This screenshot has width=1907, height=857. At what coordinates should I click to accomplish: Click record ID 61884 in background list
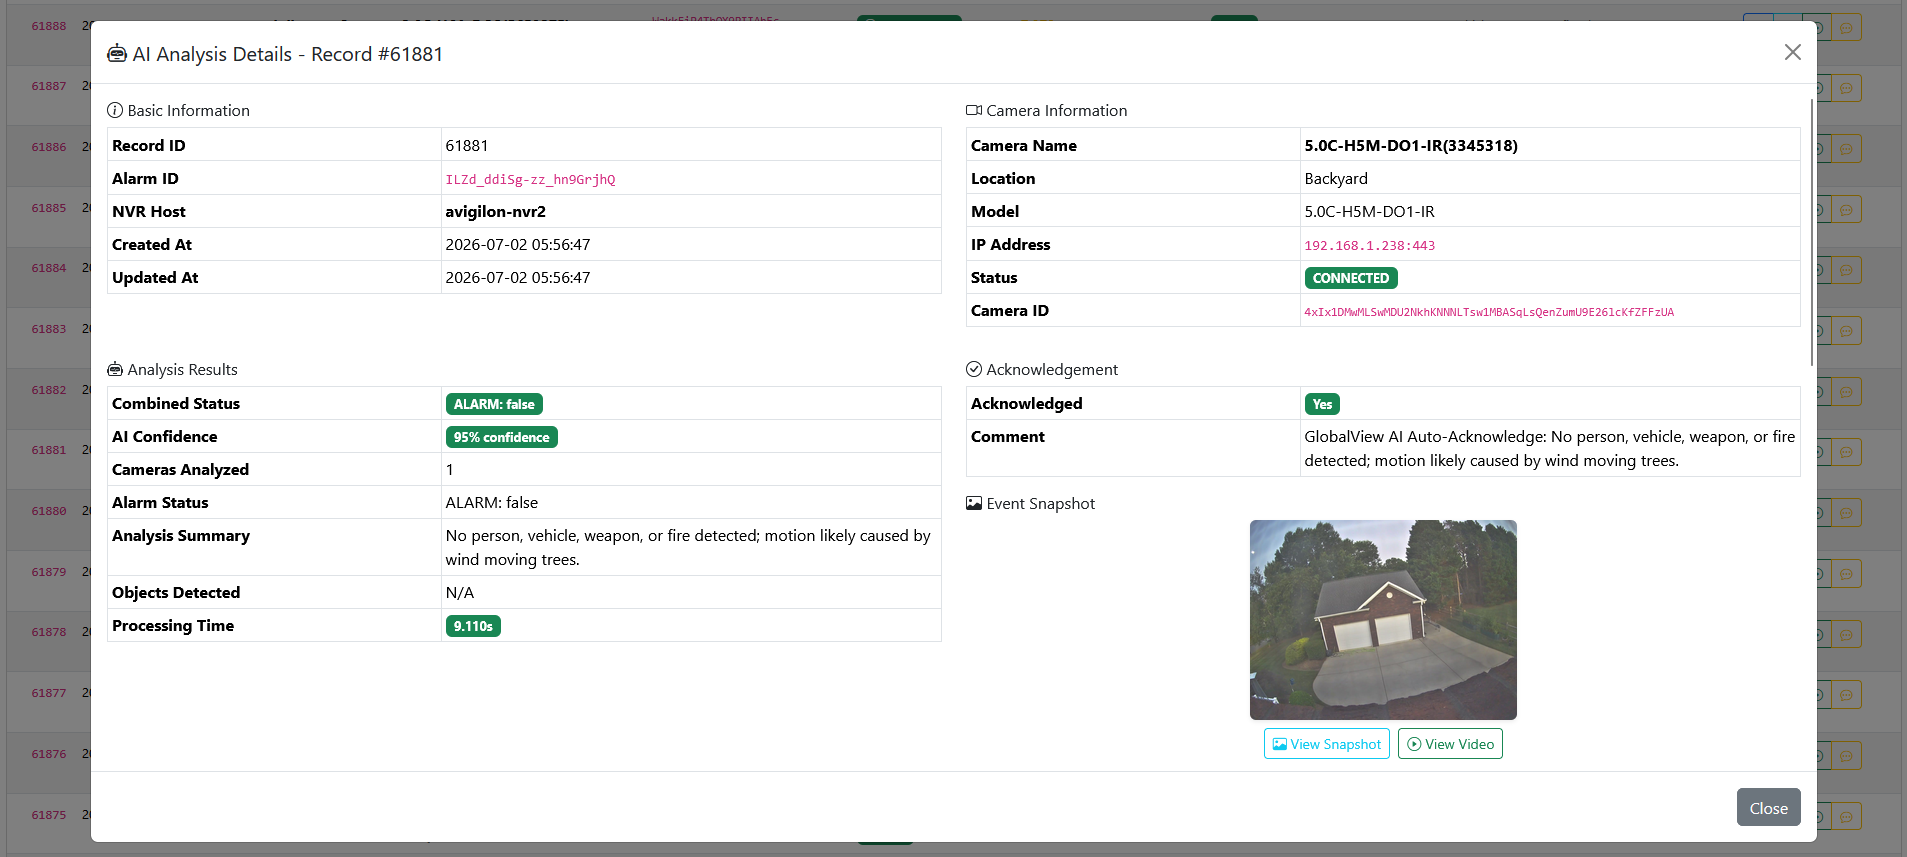click(49, 268)
